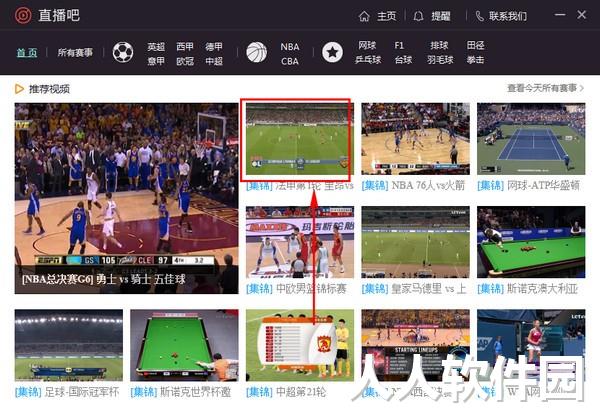The height and width of the screenshot is (412, 600).
Task: Click the 提醒 bell icon
Action: coord(418,16)
